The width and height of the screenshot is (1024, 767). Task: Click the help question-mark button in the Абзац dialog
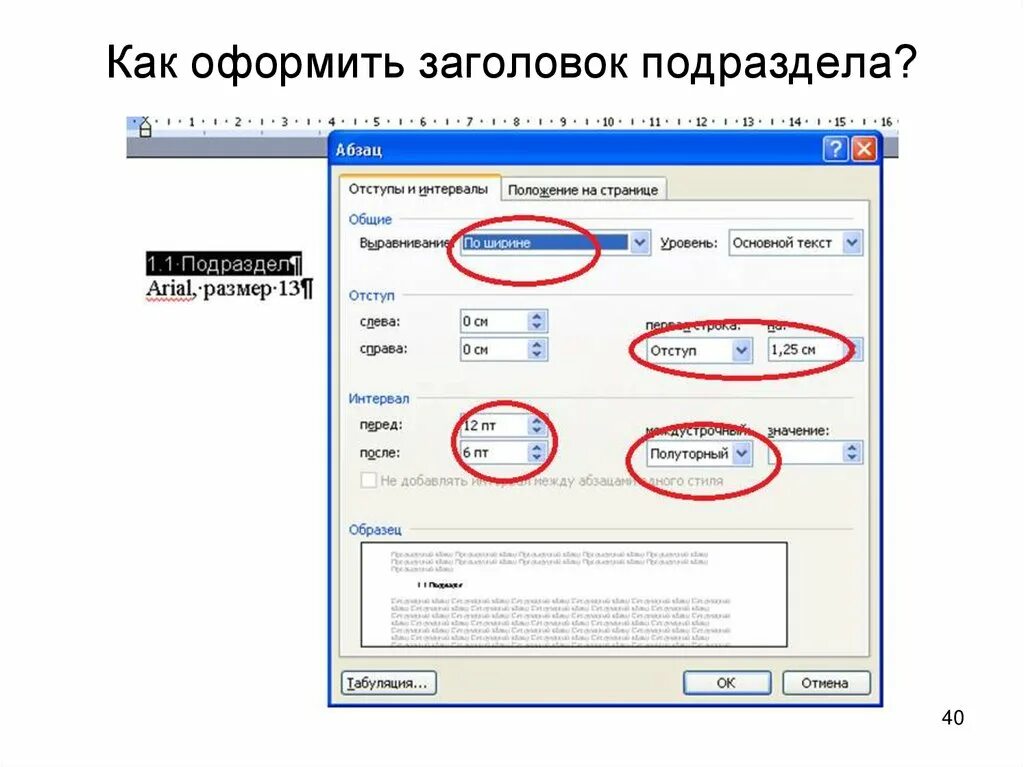coord(835,149)
